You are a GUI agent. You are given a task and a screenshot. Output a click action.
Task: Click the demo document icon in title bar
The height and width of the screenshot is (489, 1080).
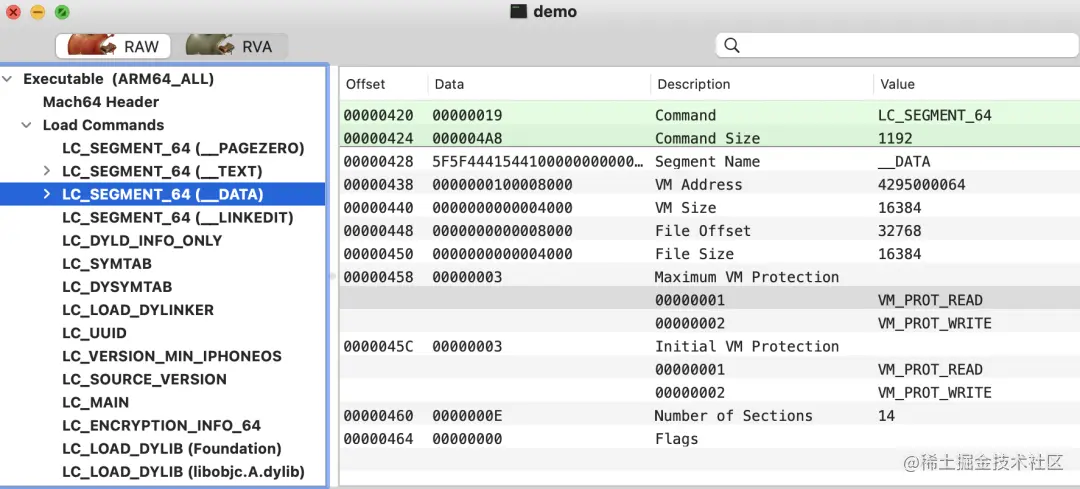click(518, 12)
